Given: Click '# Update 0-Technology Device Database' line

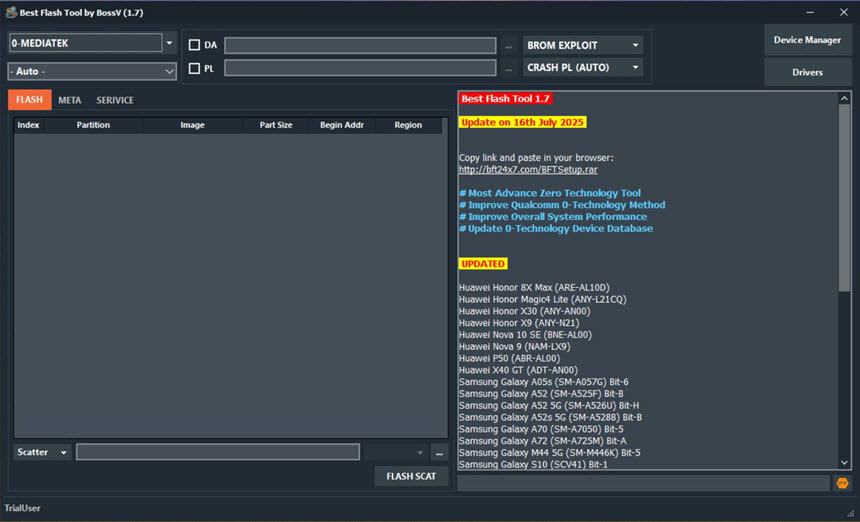Looking at the screenshot, I should tap(556, 229).
